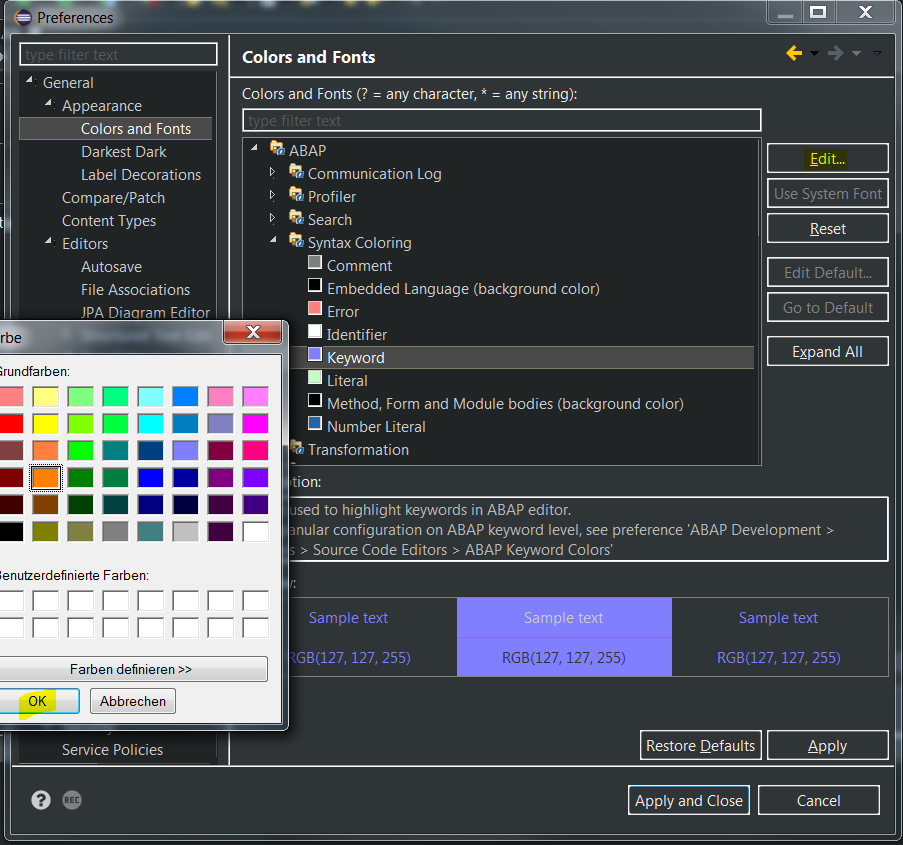Pick the orange color swatch
903x845 pixels.
tap(46, 478)
